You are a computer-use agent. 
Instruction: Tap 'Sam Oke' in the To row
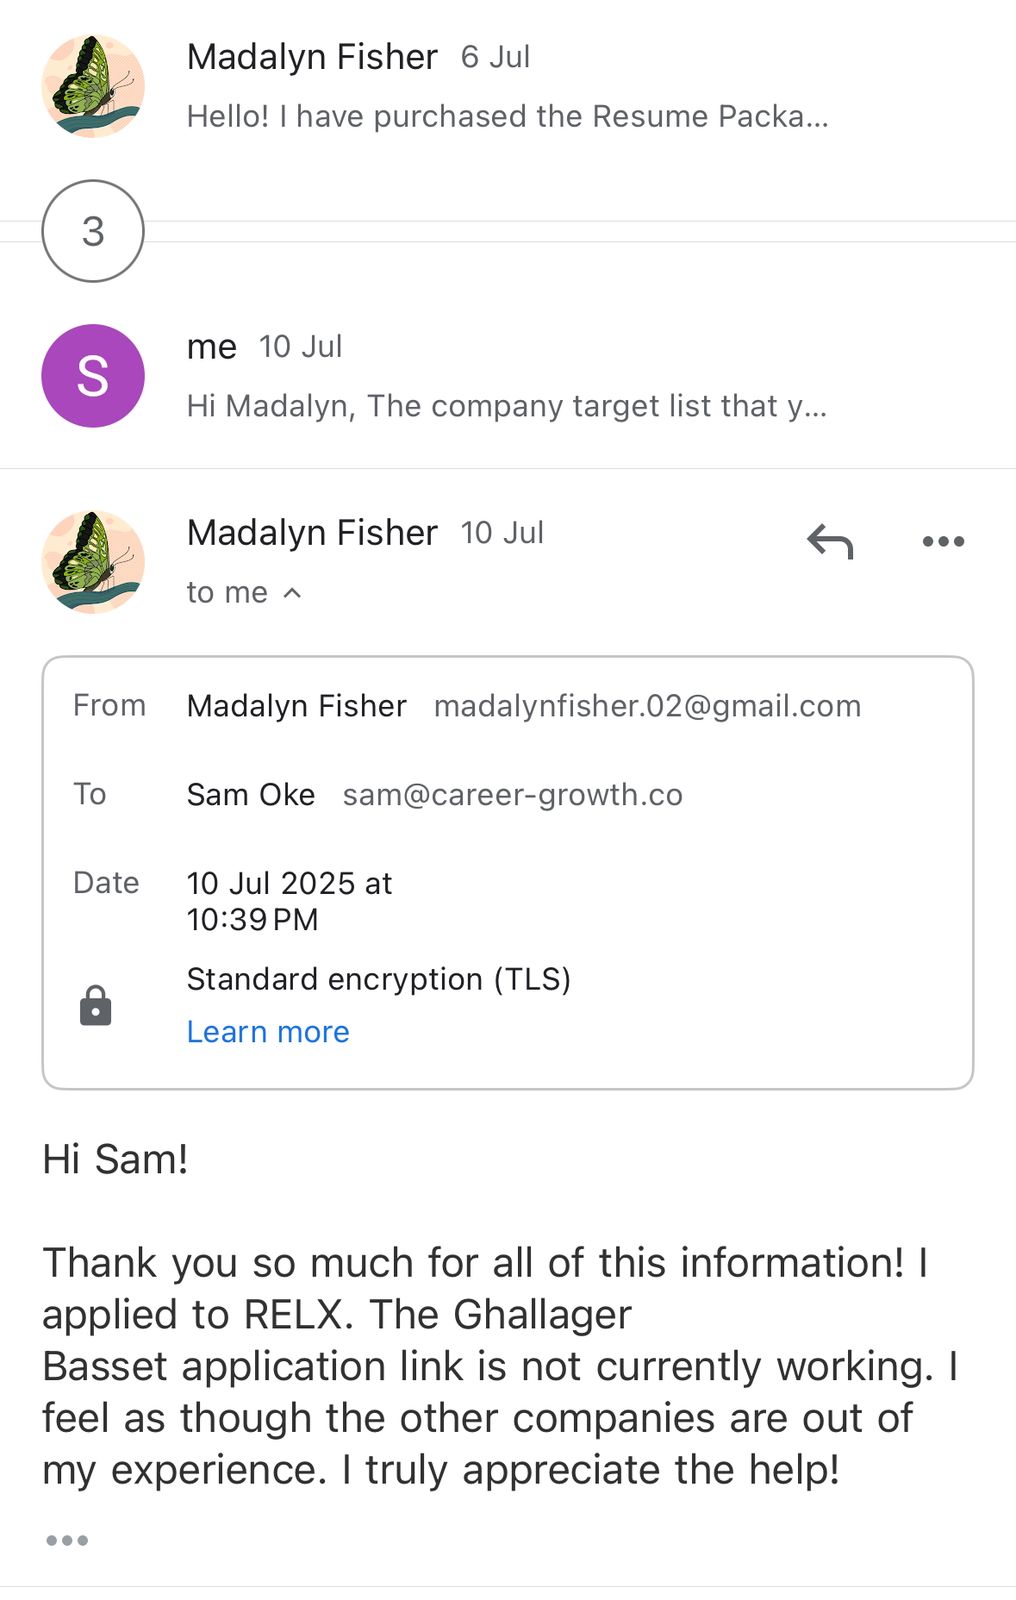250,795
